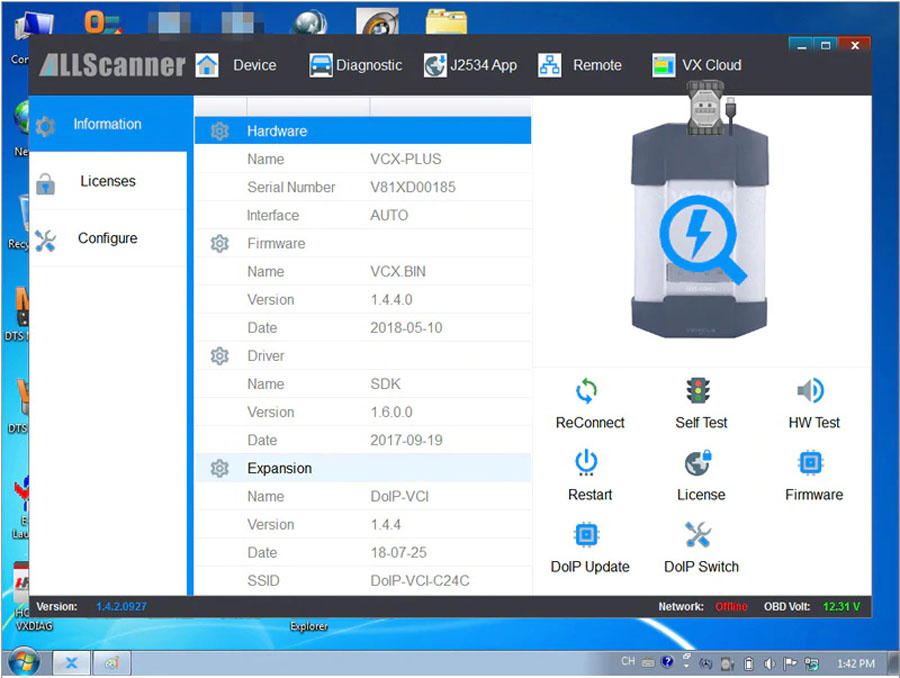
Task: Click the ReConnect label
Action: [589, 423]
